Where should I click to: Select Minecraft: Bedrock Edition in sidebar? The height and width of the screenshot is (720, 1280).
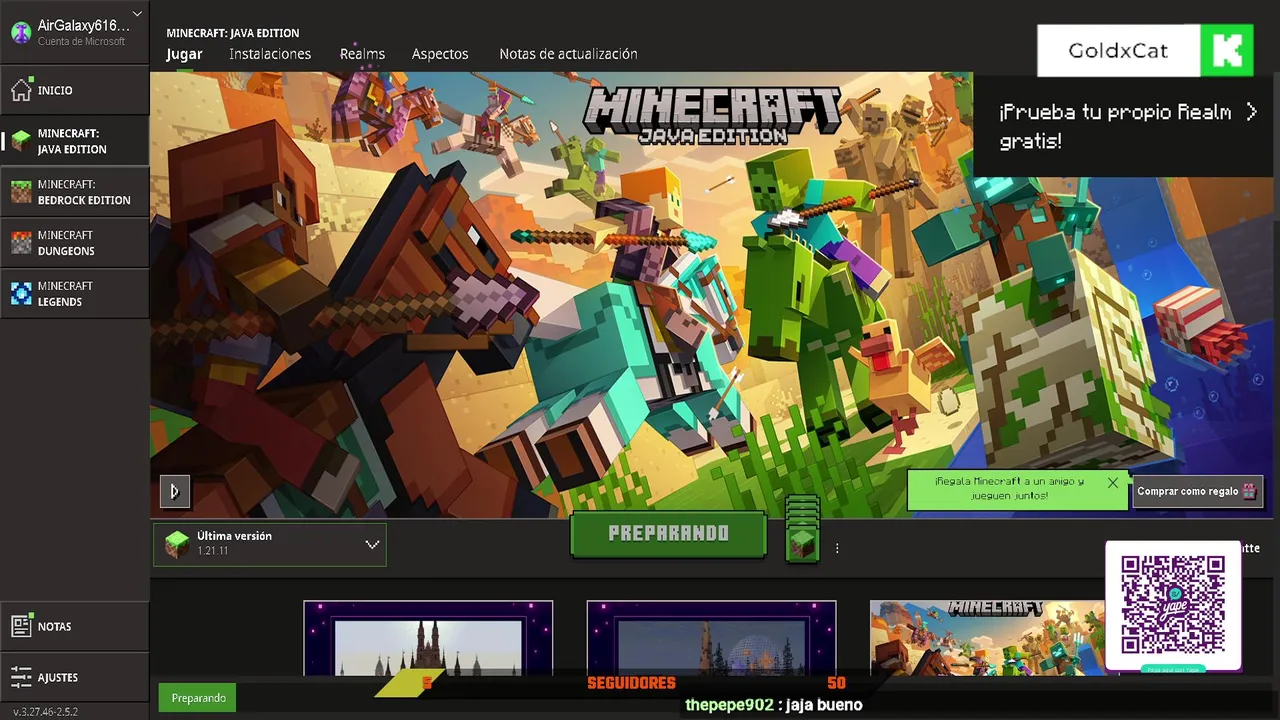pos(75,192)
